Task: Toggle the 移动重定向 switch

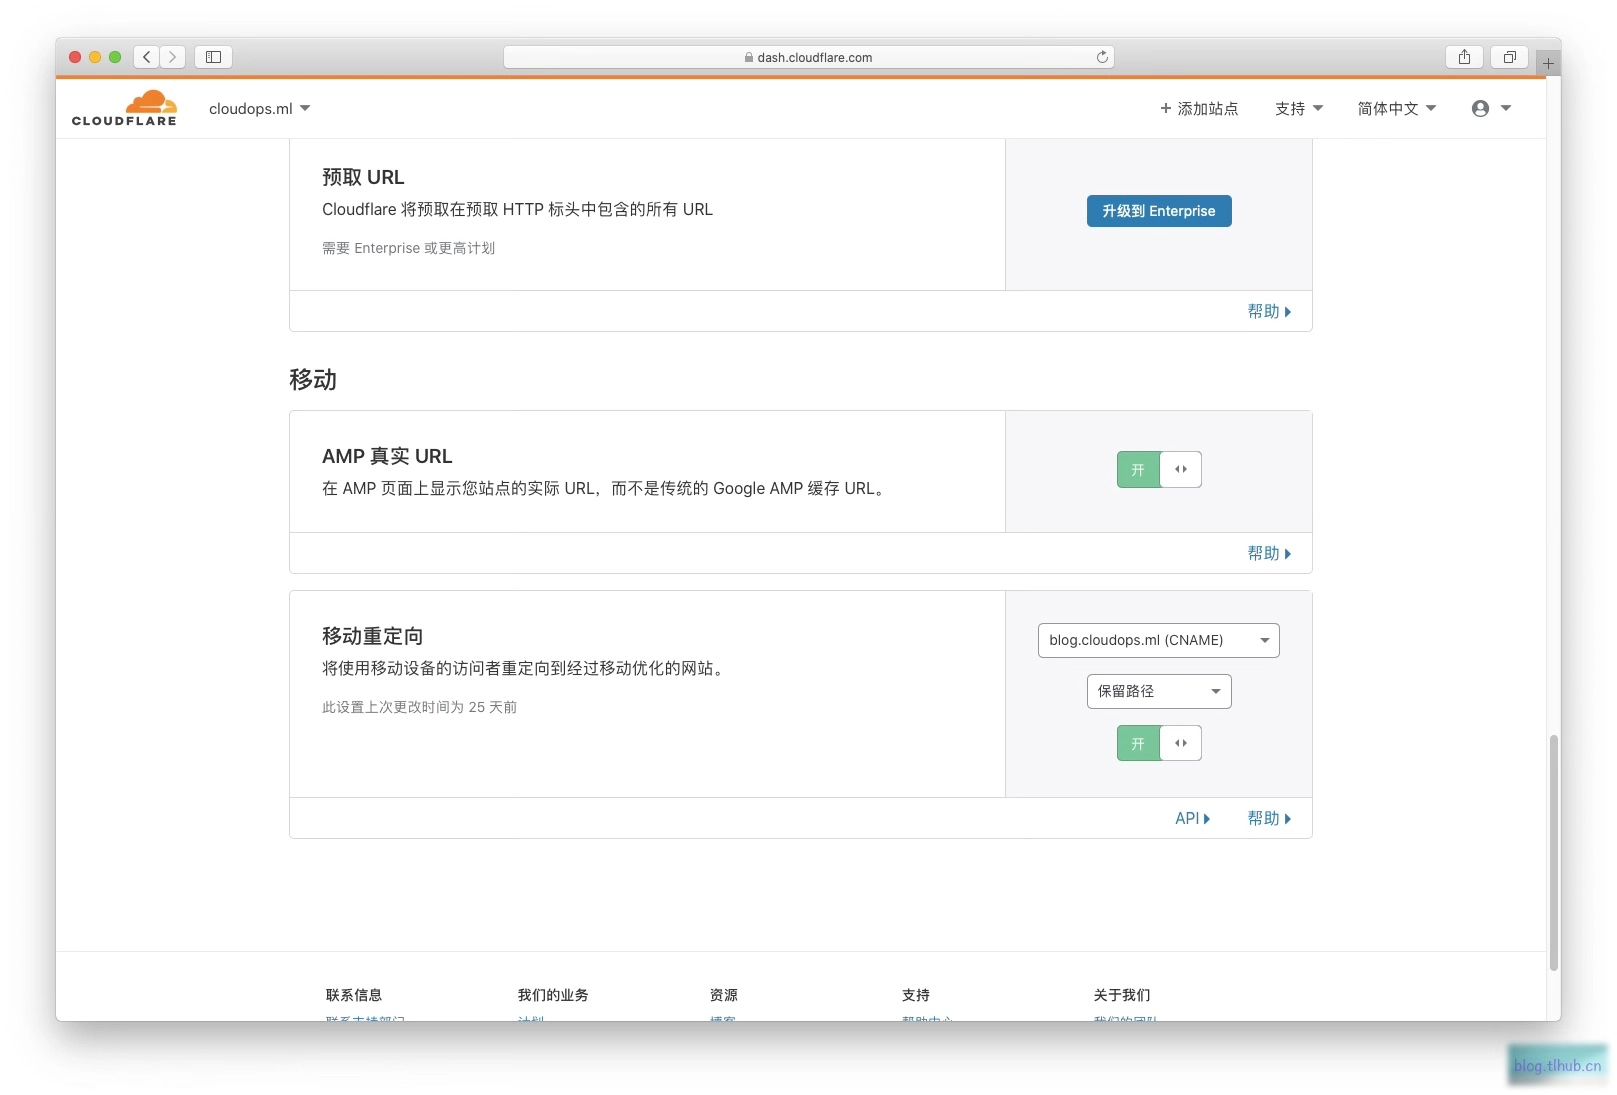Action: [x=1159, y=743]
